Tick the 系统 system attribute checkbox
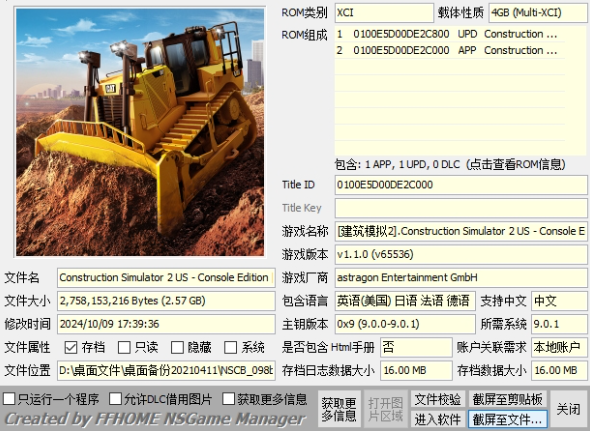The height and width of the screenshot is (431, 590). pyautogui.click(x=230, y=347)
